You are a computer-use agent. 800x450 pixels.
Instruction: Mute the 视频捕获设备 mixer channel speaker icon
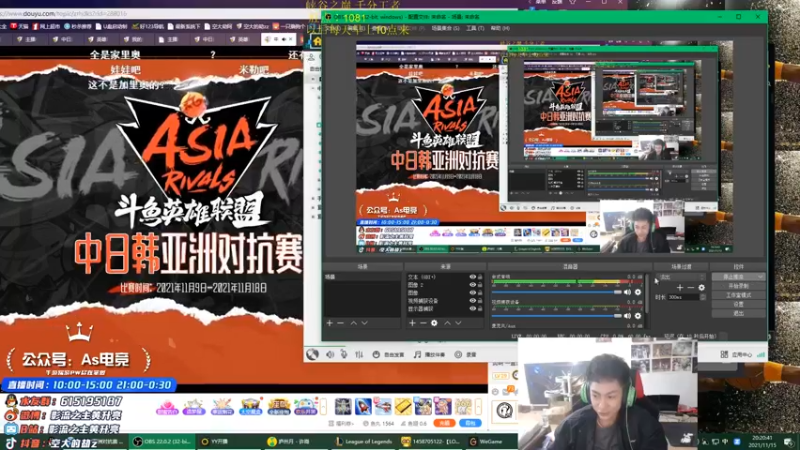[x=627, y=316]
